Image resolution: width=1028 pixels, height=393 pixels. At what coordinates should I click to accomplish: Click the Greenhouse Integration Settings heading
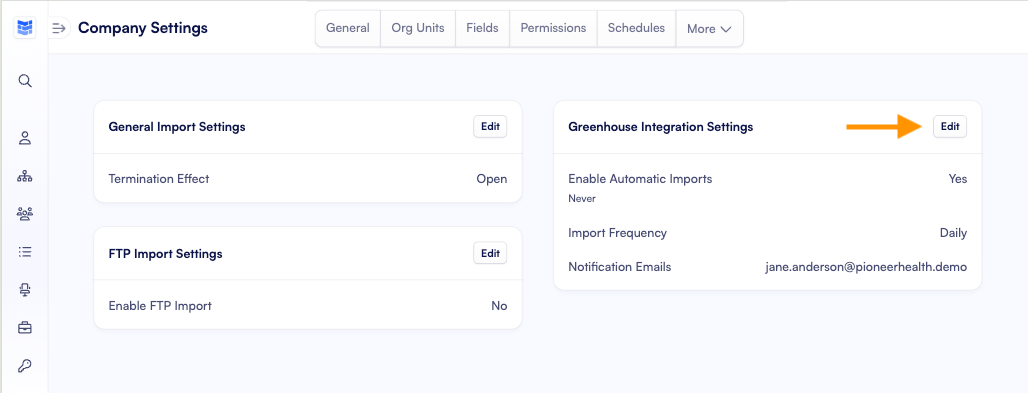pyautogui.click(x=661, y=127)
